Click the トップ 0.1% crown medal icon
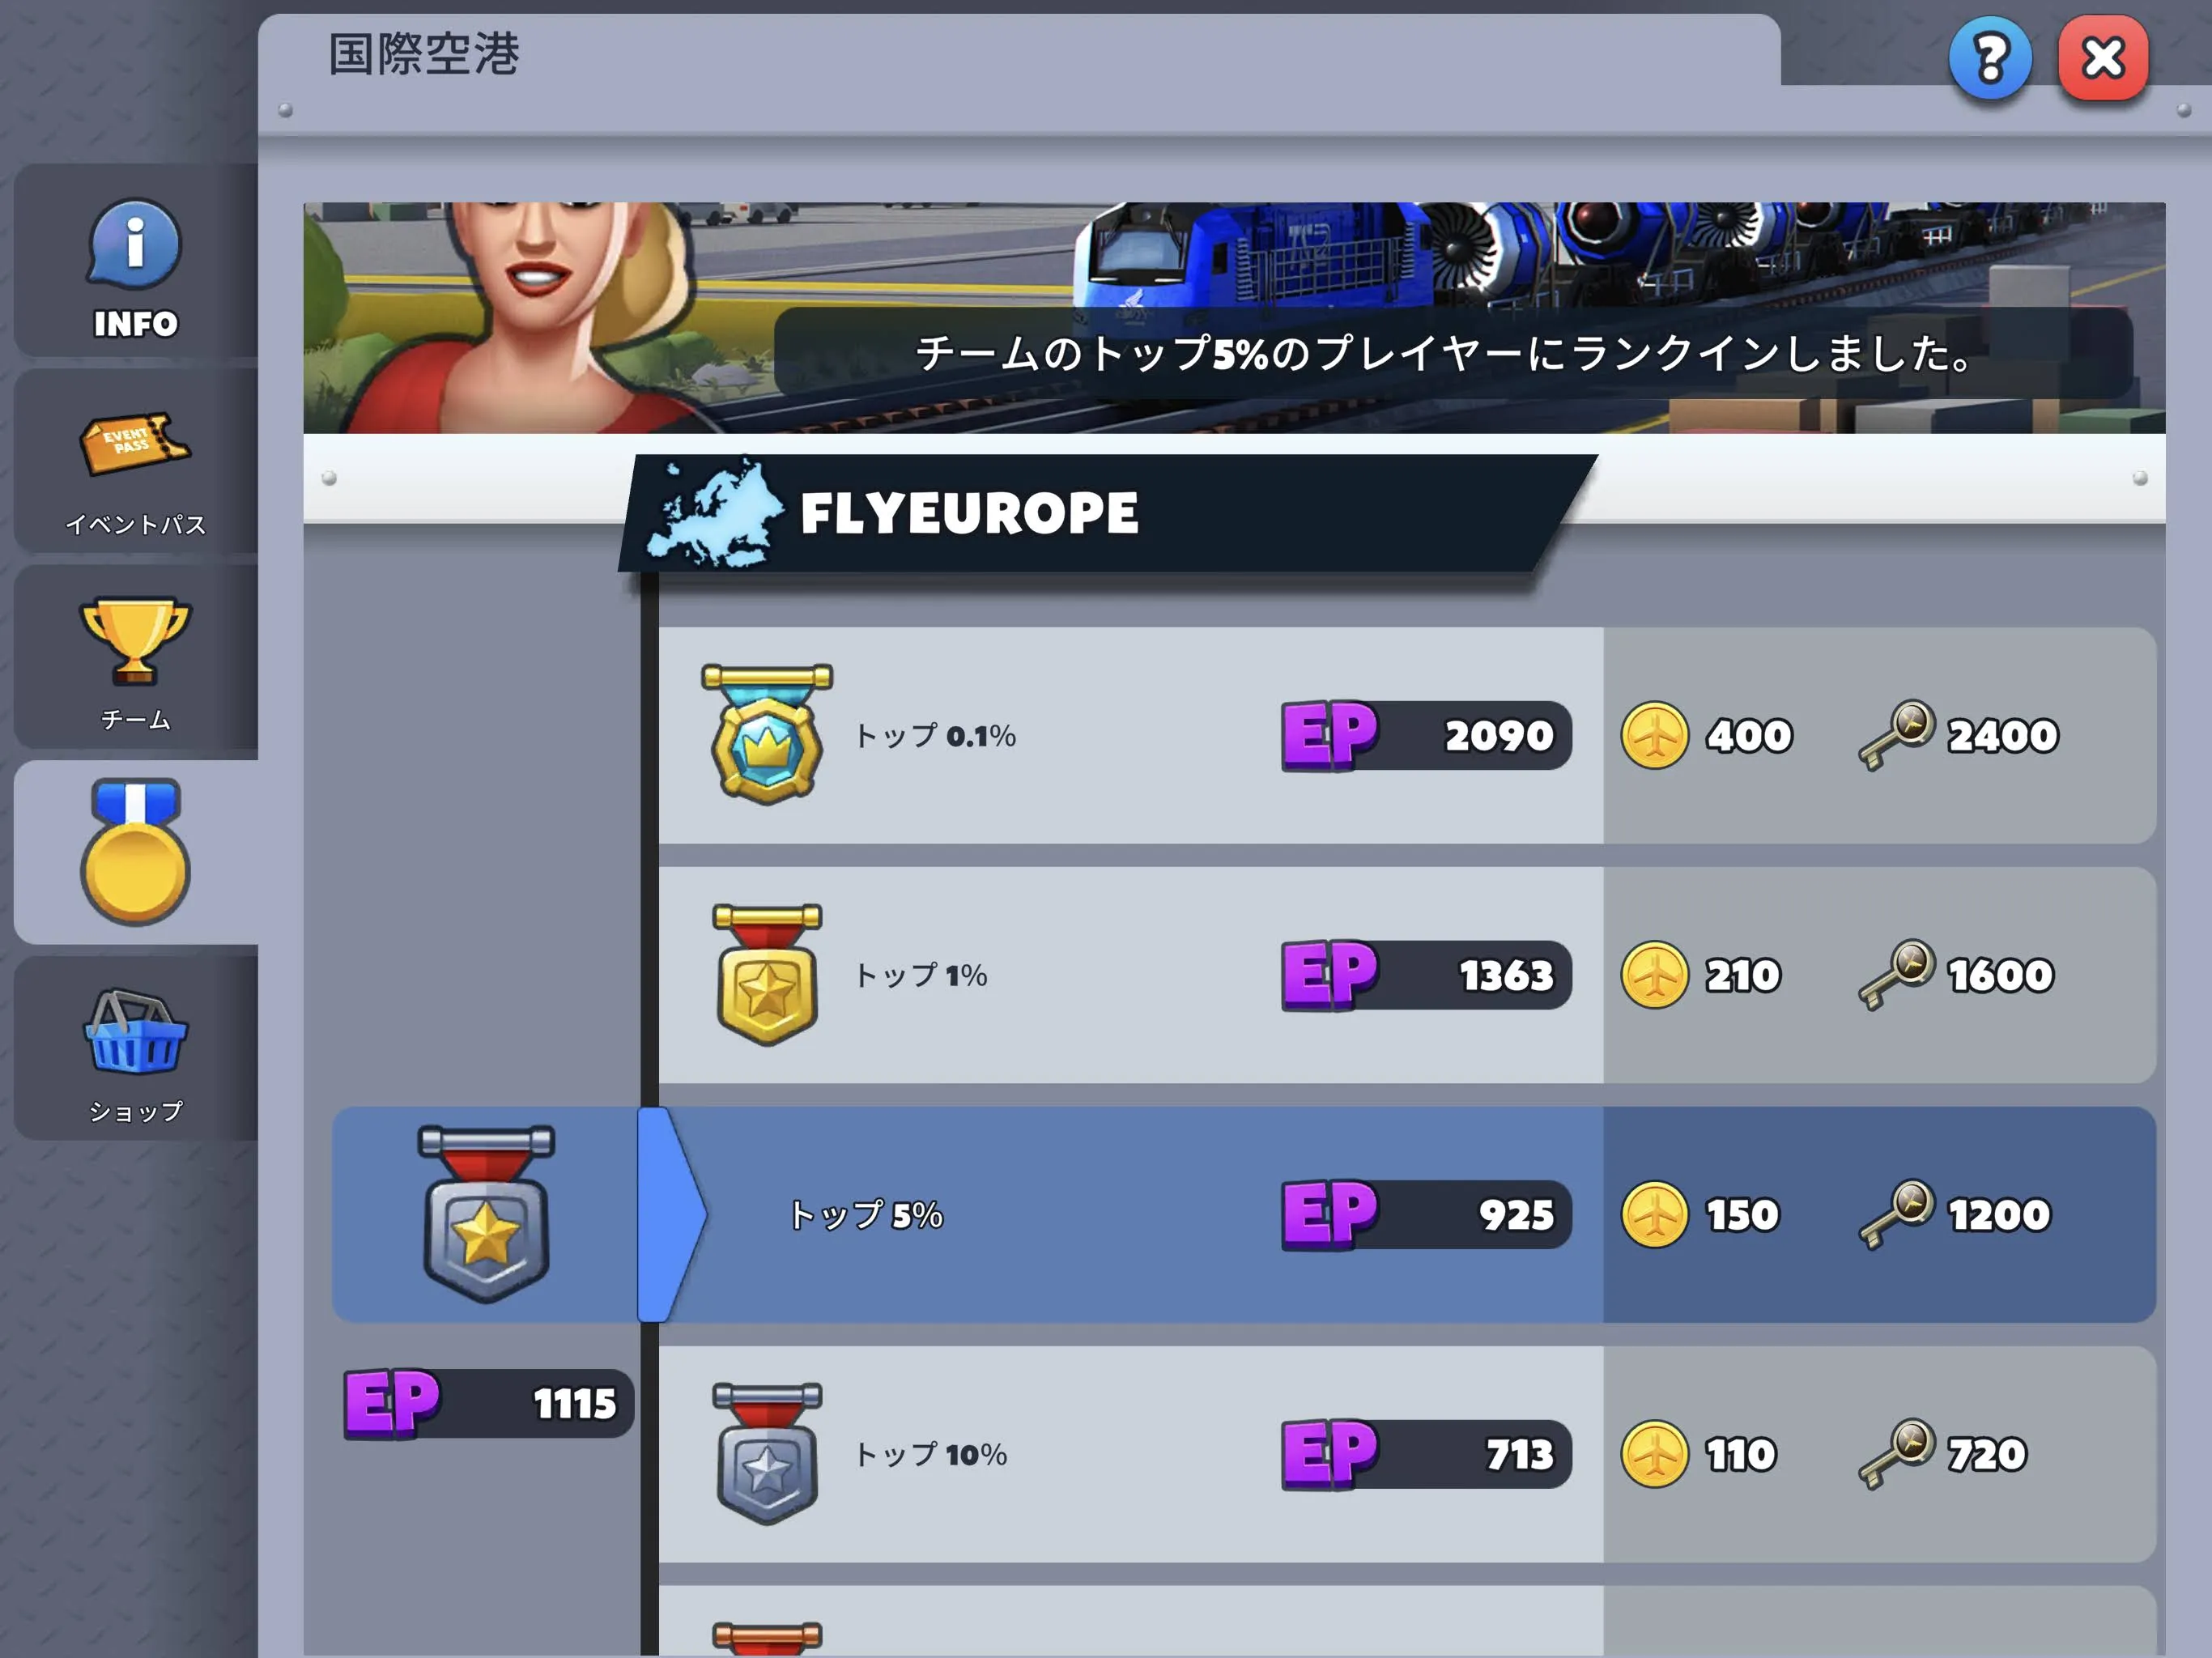 click(767, 734)
